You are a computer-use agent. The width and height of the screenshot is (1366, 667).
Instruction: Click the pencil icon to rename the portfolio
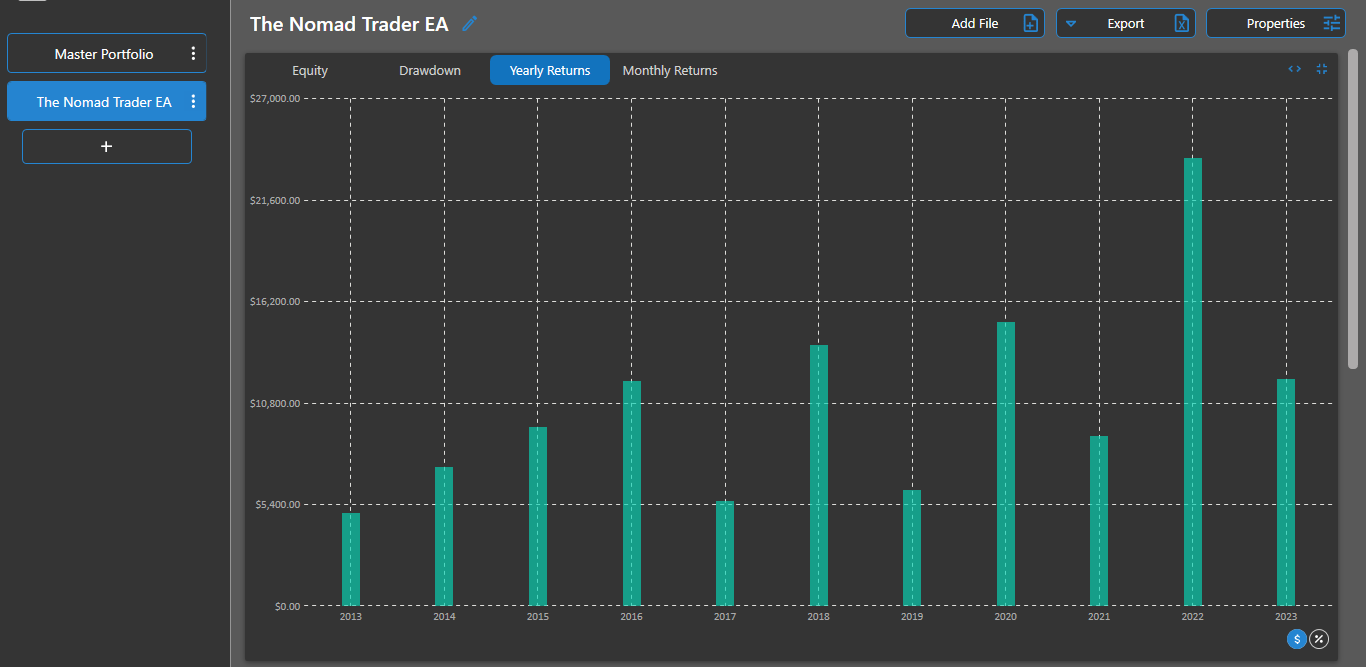(469, 23)
